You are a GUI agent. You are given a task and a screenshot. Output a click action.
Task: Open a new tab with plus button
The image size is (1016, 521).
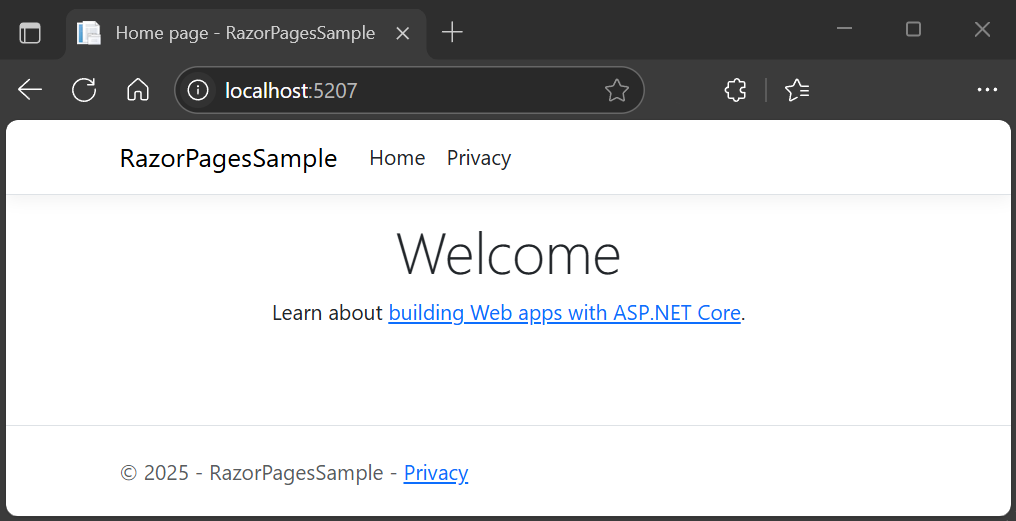pyautogui.click(x=452, y=33)
